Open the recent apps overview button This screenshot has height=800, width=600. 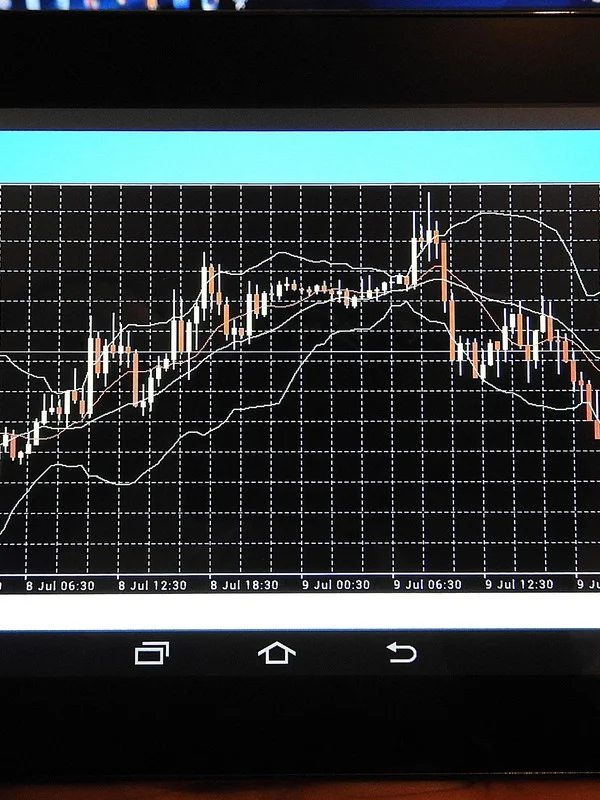click(x=151, y=653)
